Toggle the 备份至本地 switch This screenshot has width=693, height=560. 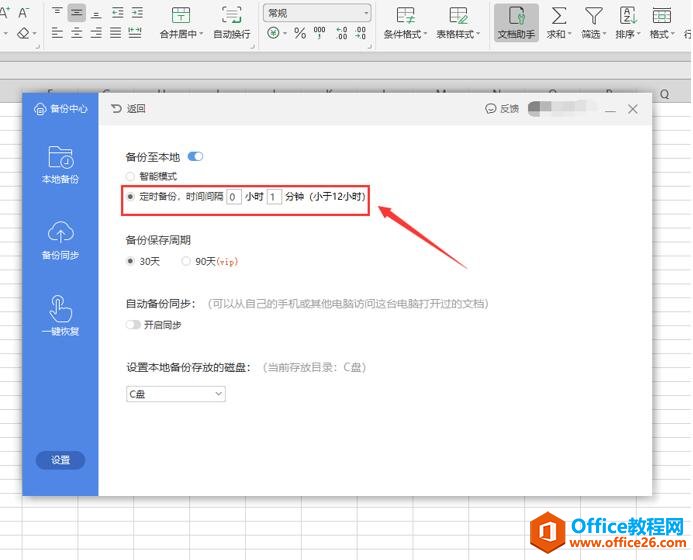[195, 157]
